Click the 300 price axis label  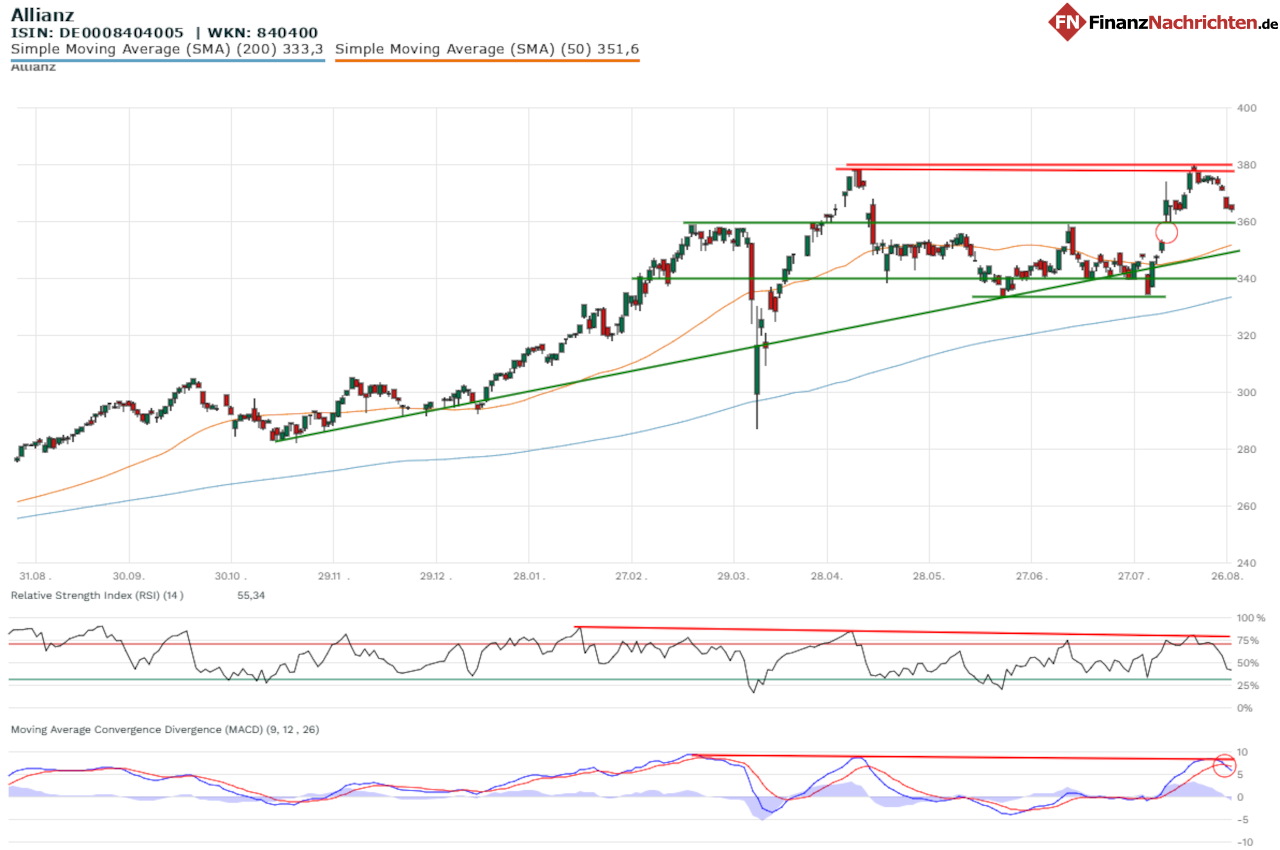(x=1247, y=393)
